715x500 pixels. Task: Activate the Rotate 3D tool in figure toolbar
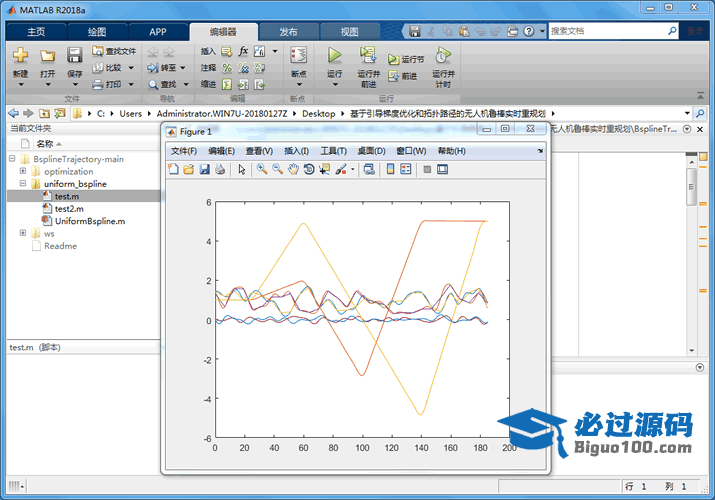coord(309,170)
